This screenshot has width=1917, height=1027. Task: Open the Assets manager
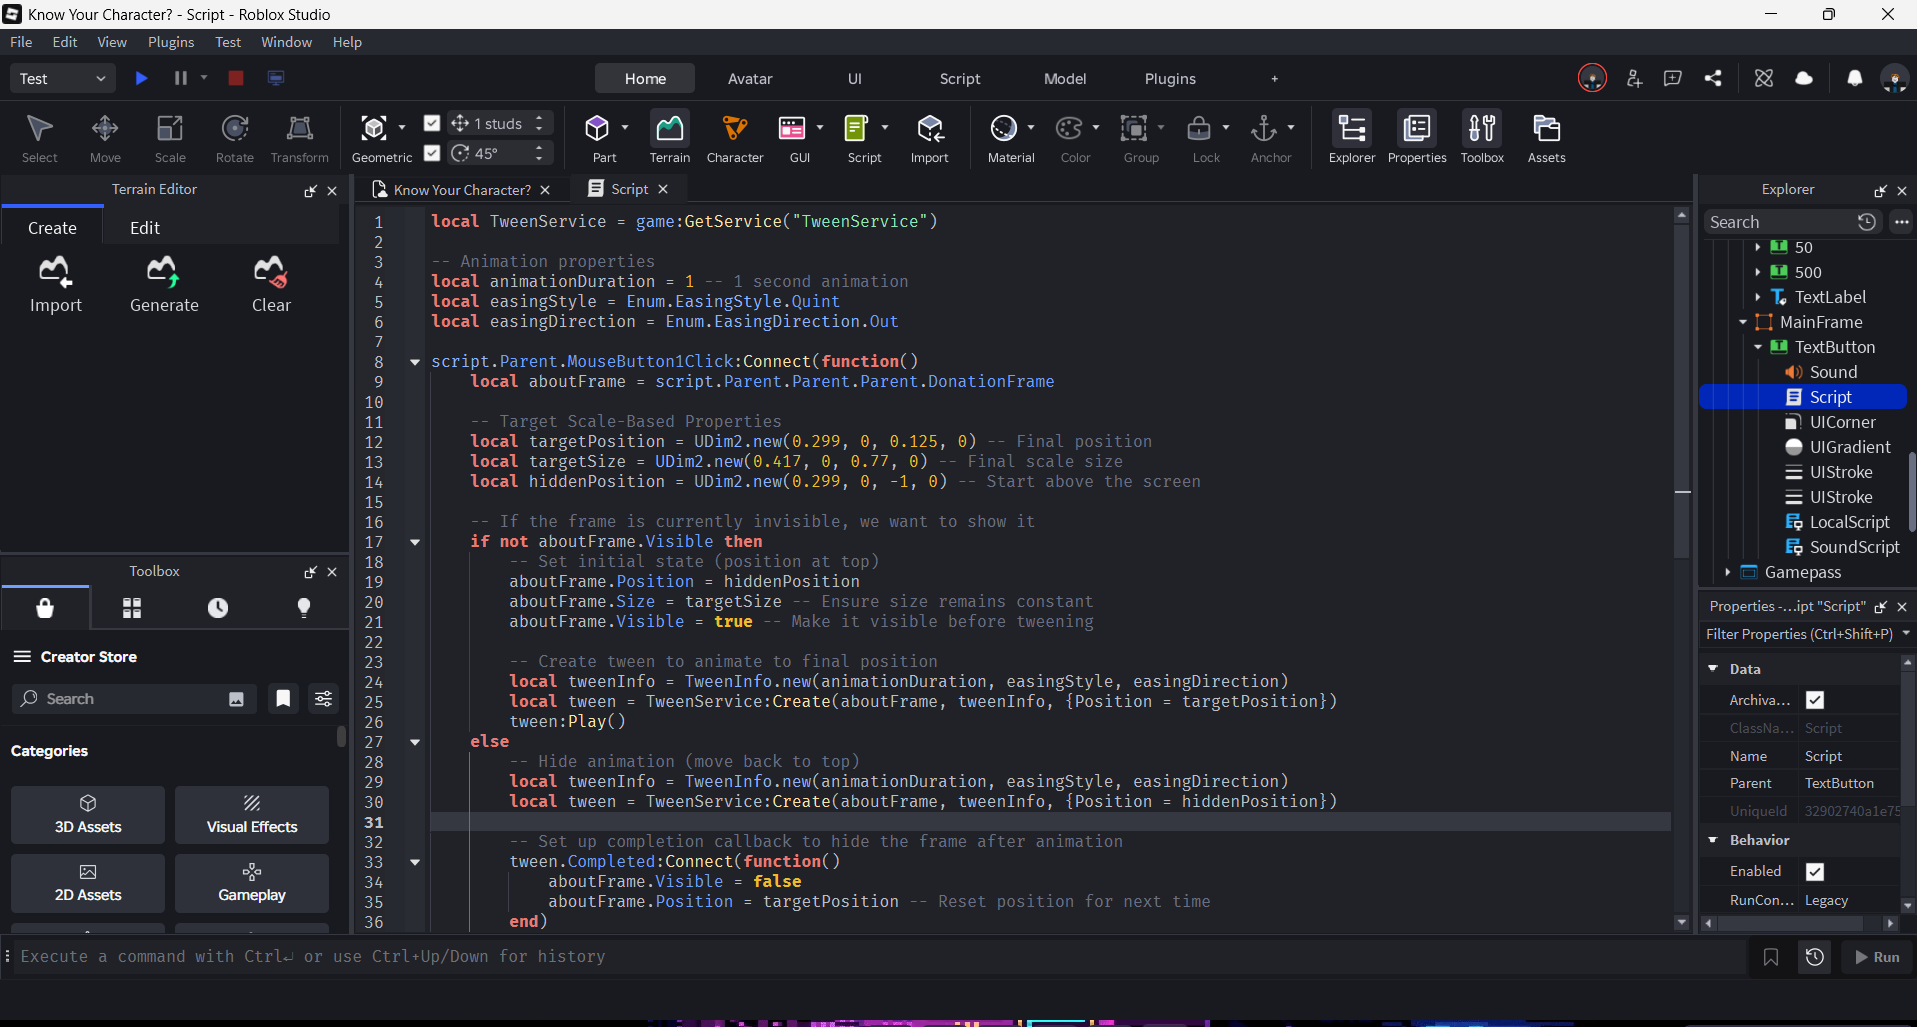click(x=1547, y=138)
